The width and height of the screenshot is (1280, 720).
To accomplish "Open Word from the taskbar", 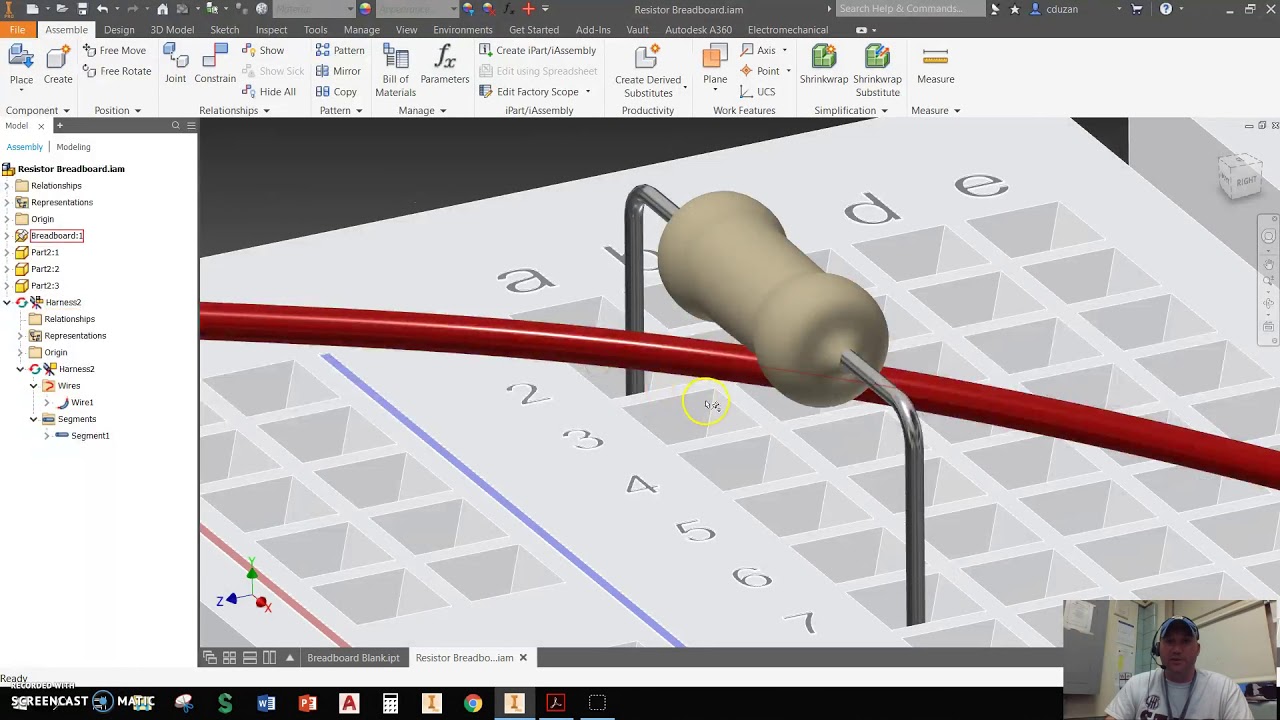I will tap(266, 703).
